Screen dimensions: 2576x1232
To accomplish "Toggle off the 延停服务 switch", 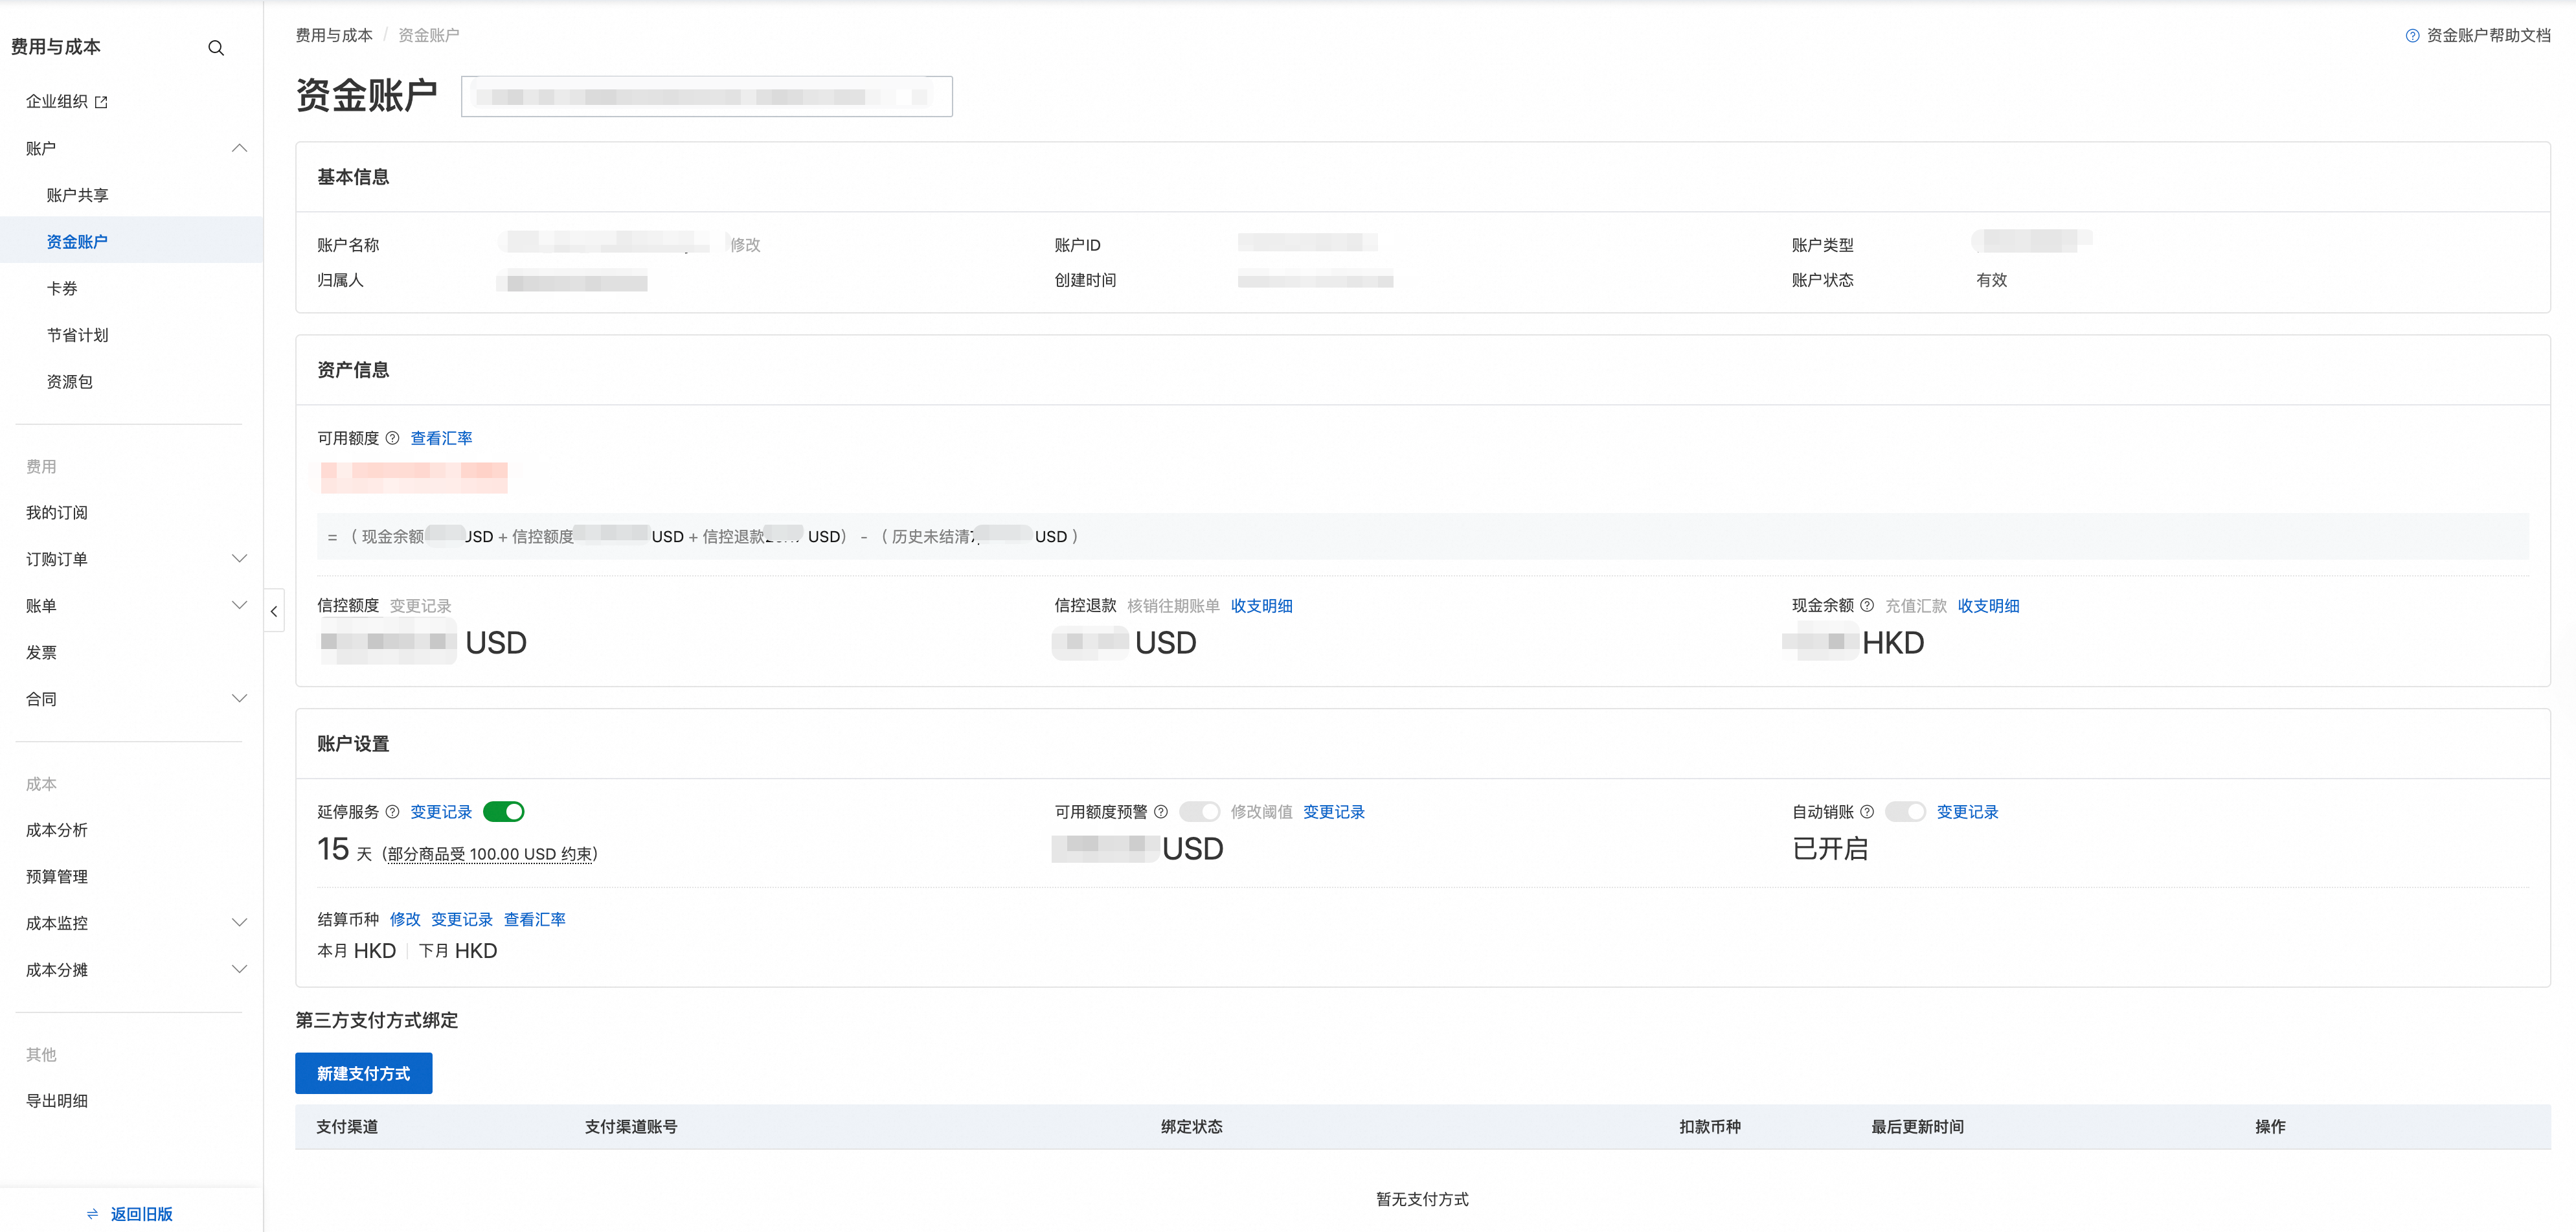I will tap(503, 811).
